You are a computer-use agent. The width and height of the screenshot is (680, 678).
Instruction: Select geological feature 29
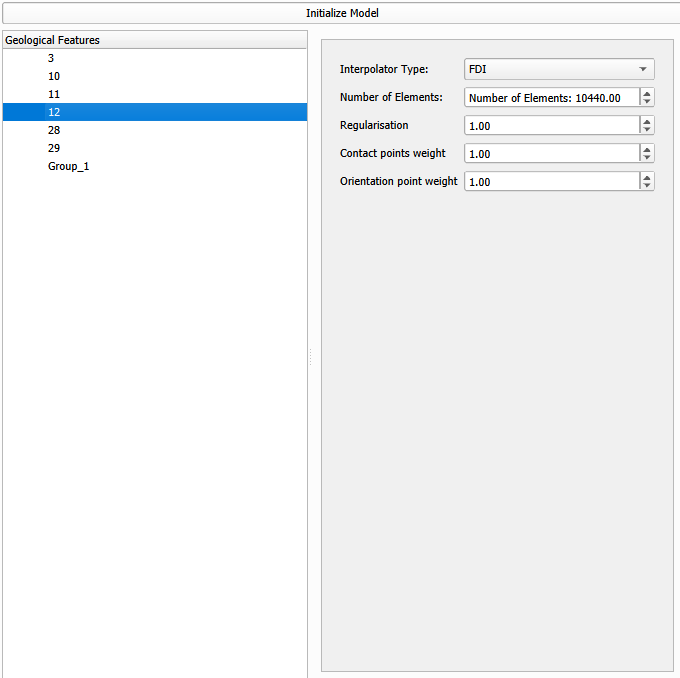(155, 148)
